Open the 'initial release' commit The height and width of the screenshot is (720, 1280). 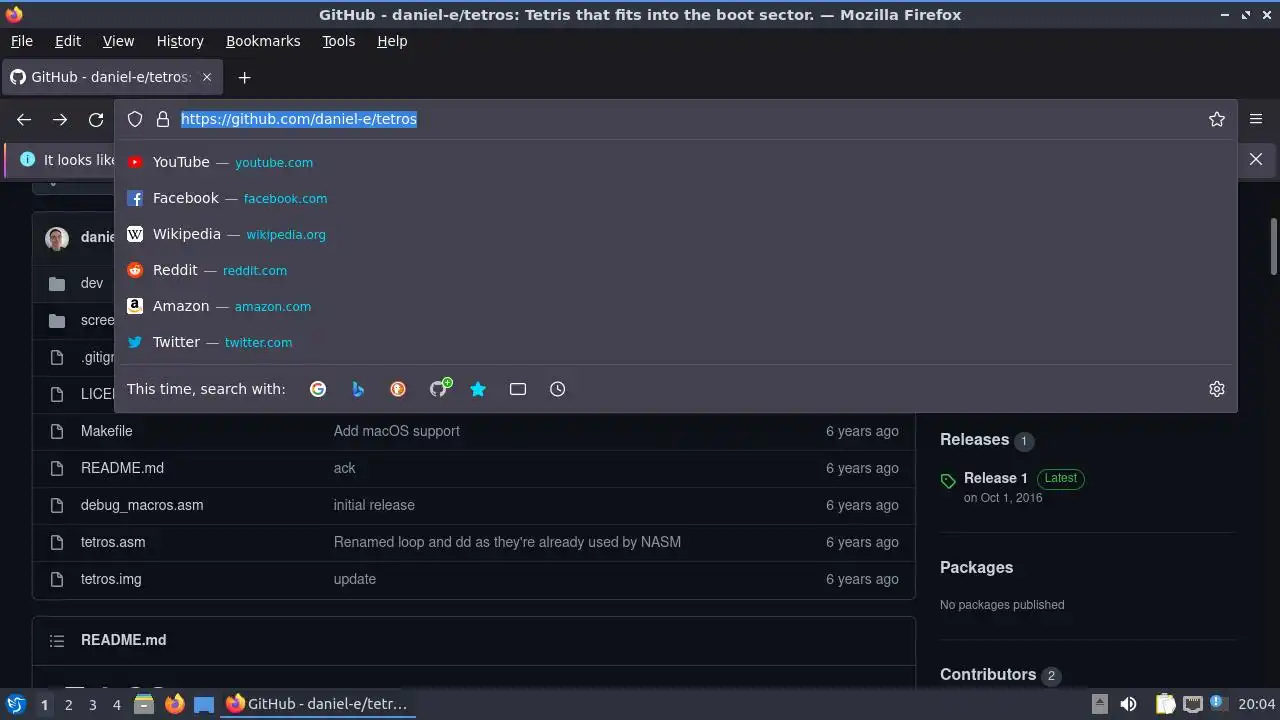[x=374, y=505]
